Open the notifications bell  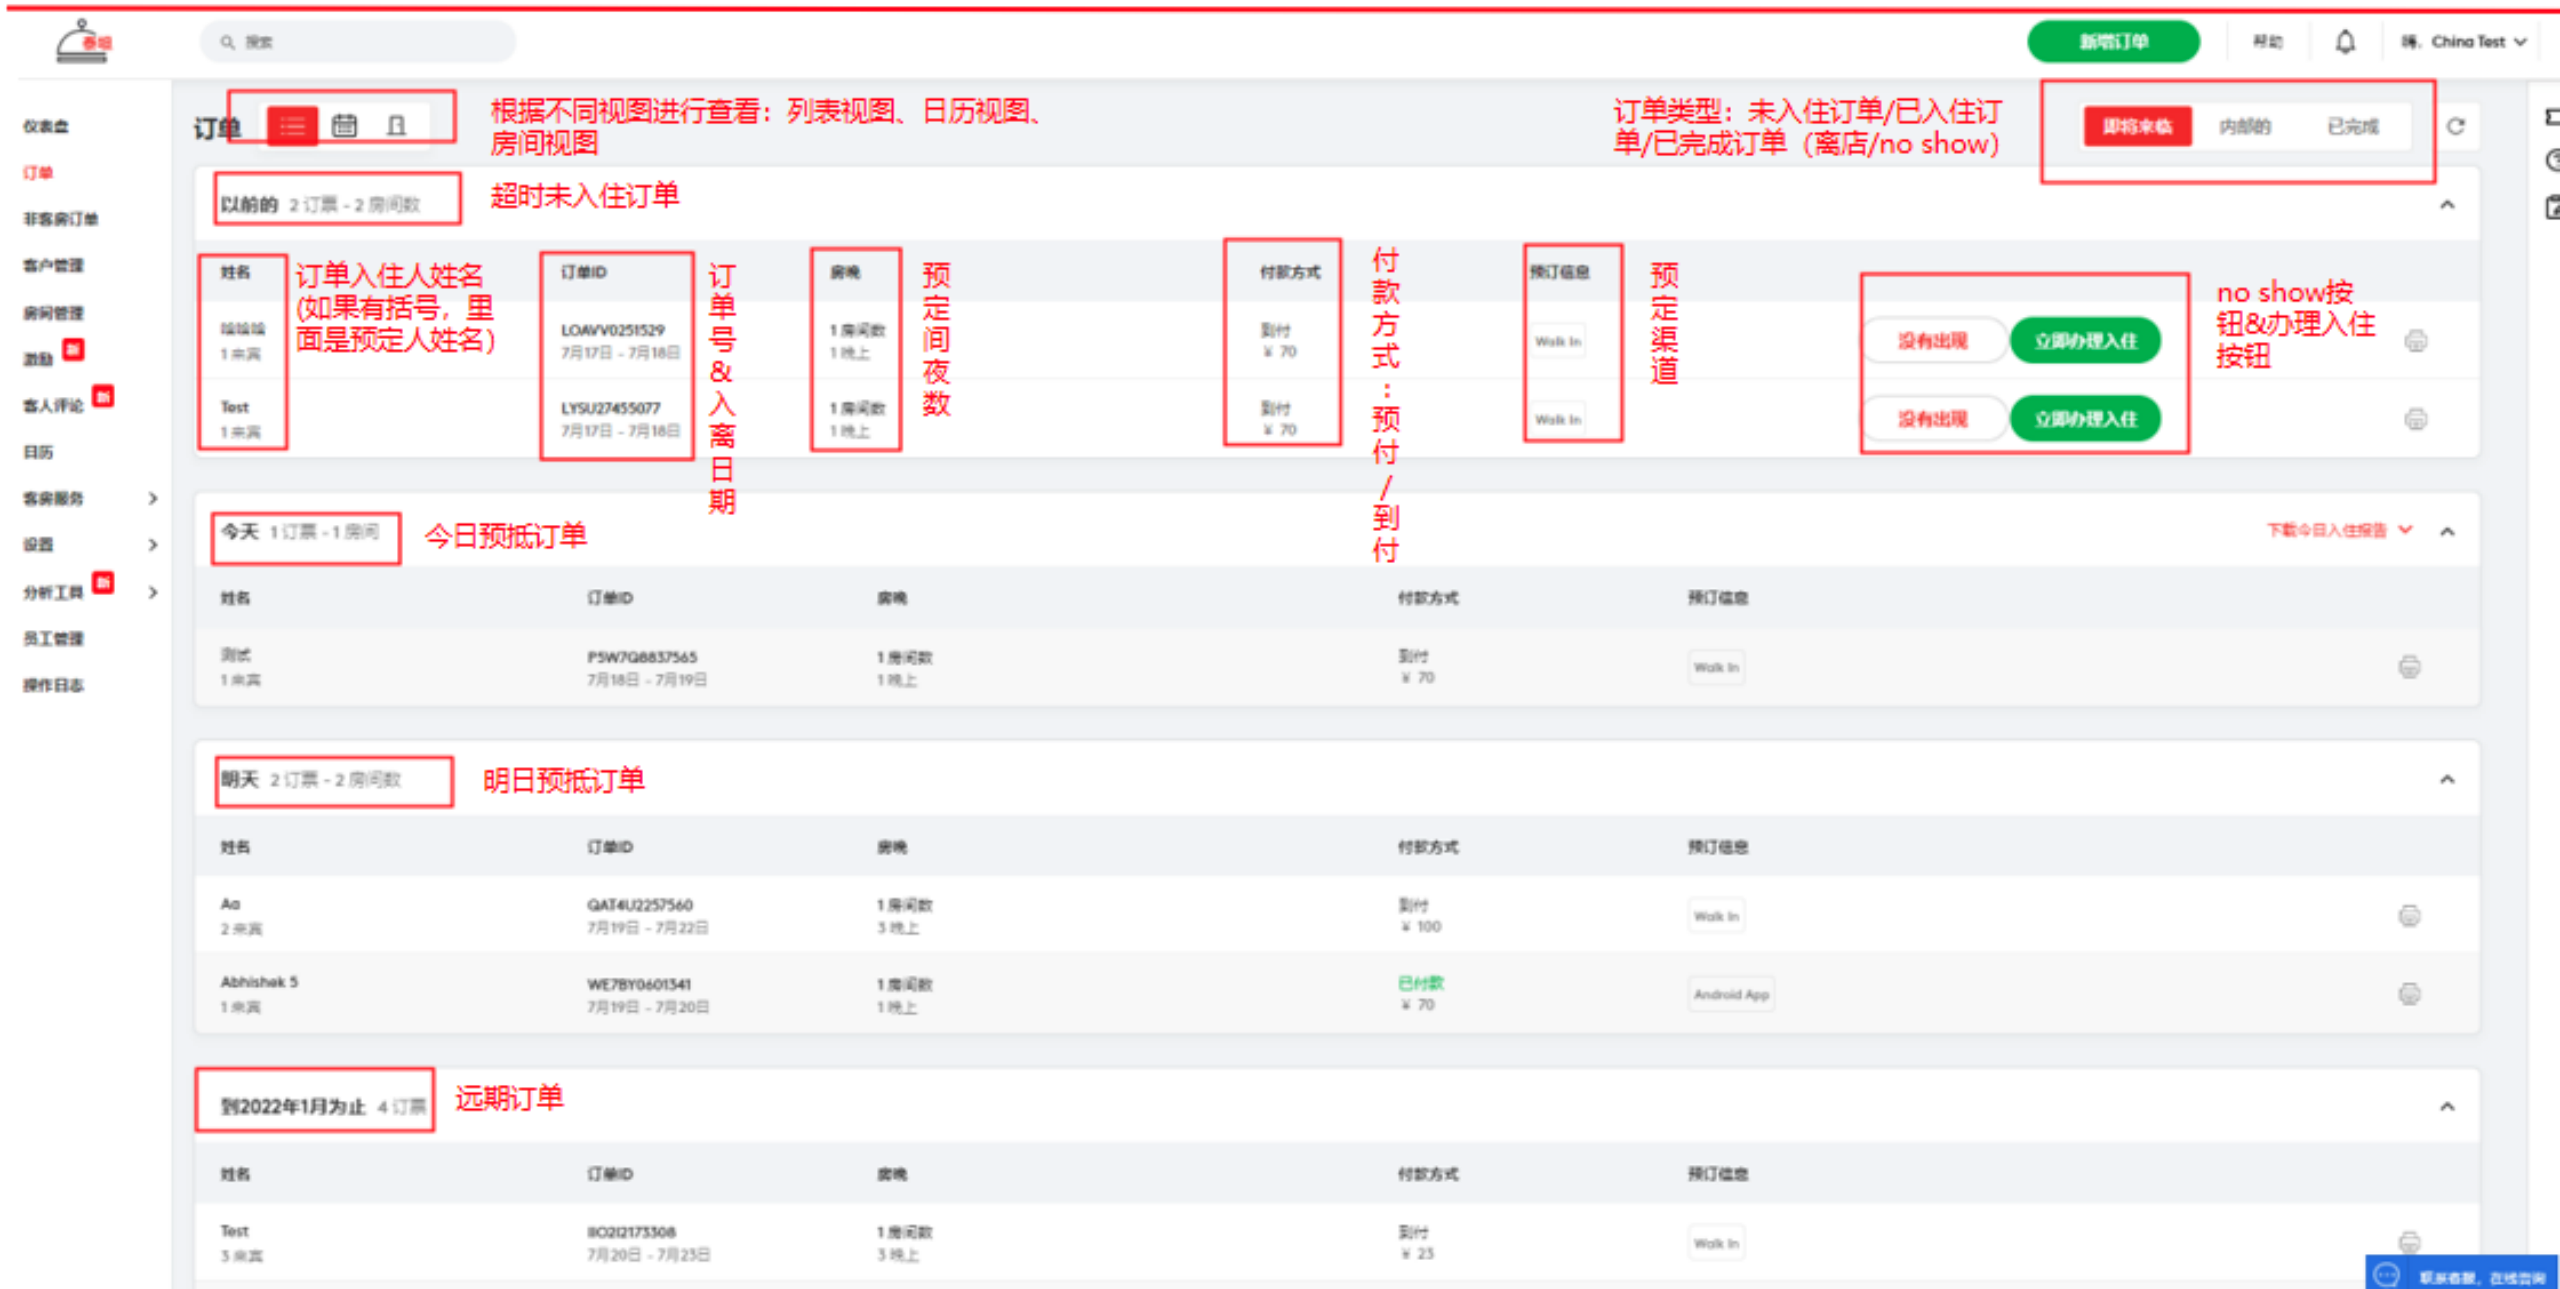(x=2345, y=42)
